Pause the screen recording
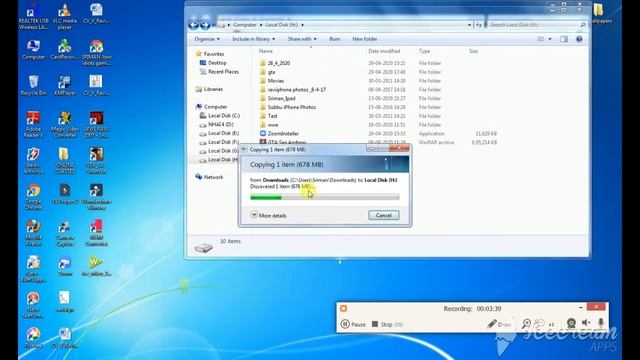This screenshot has width=640, height=360. [353, 324]
